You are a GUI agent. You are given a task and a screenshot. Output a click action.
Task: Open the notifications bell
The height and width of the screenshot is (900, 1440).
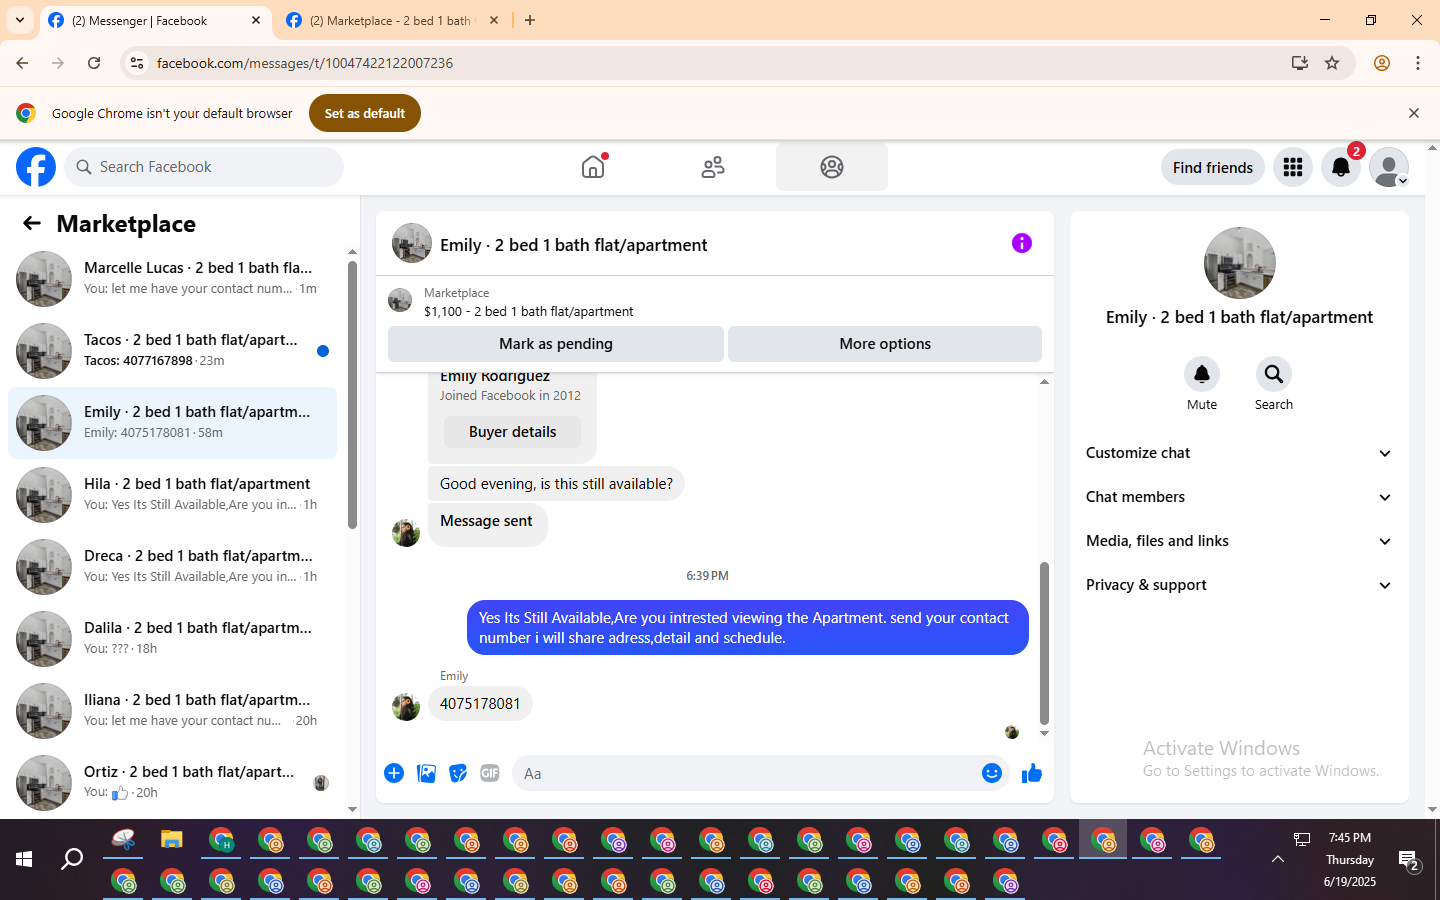point(1341,167)
